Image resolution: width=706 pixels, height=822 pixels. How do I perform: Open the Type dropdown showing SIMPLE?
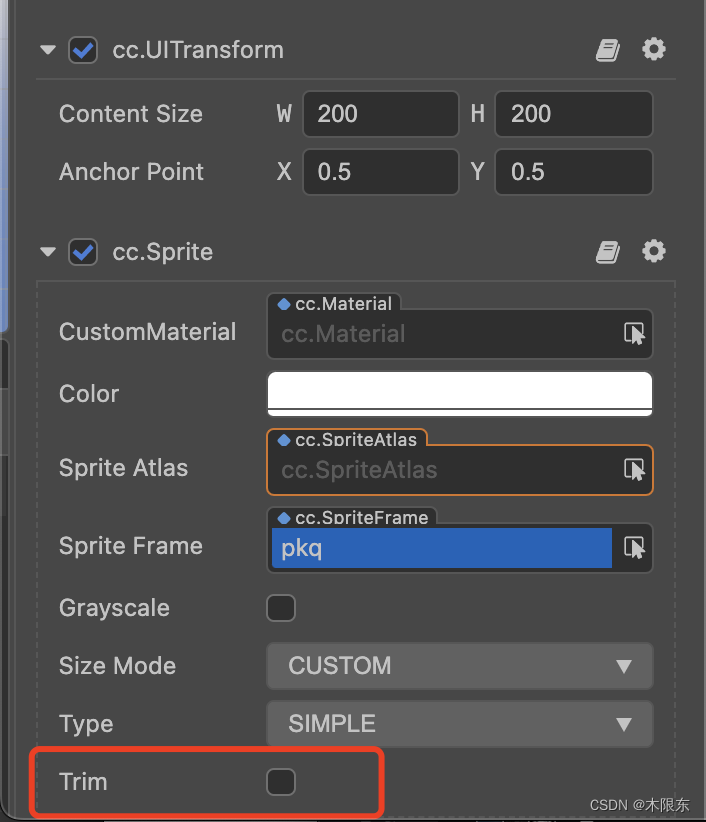(460, 724)
